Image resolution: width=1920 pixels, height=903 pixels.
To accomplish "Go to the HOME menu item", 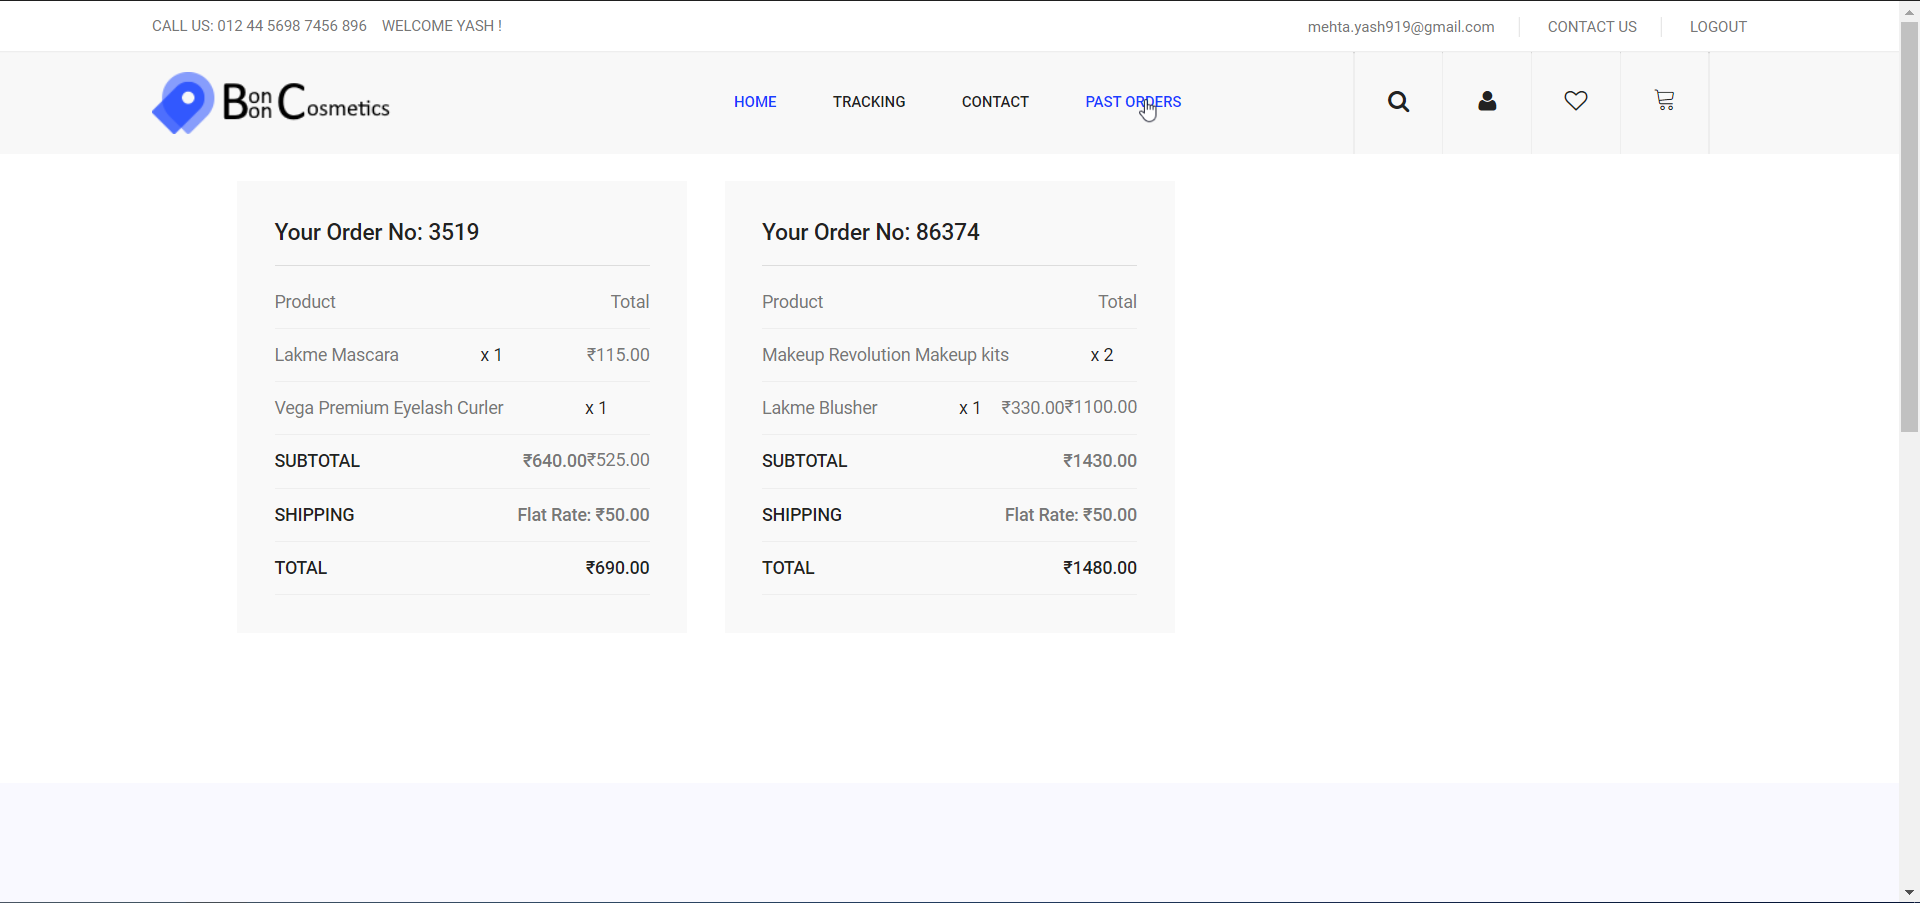I will pyautogui.click(x=755, y=102).
